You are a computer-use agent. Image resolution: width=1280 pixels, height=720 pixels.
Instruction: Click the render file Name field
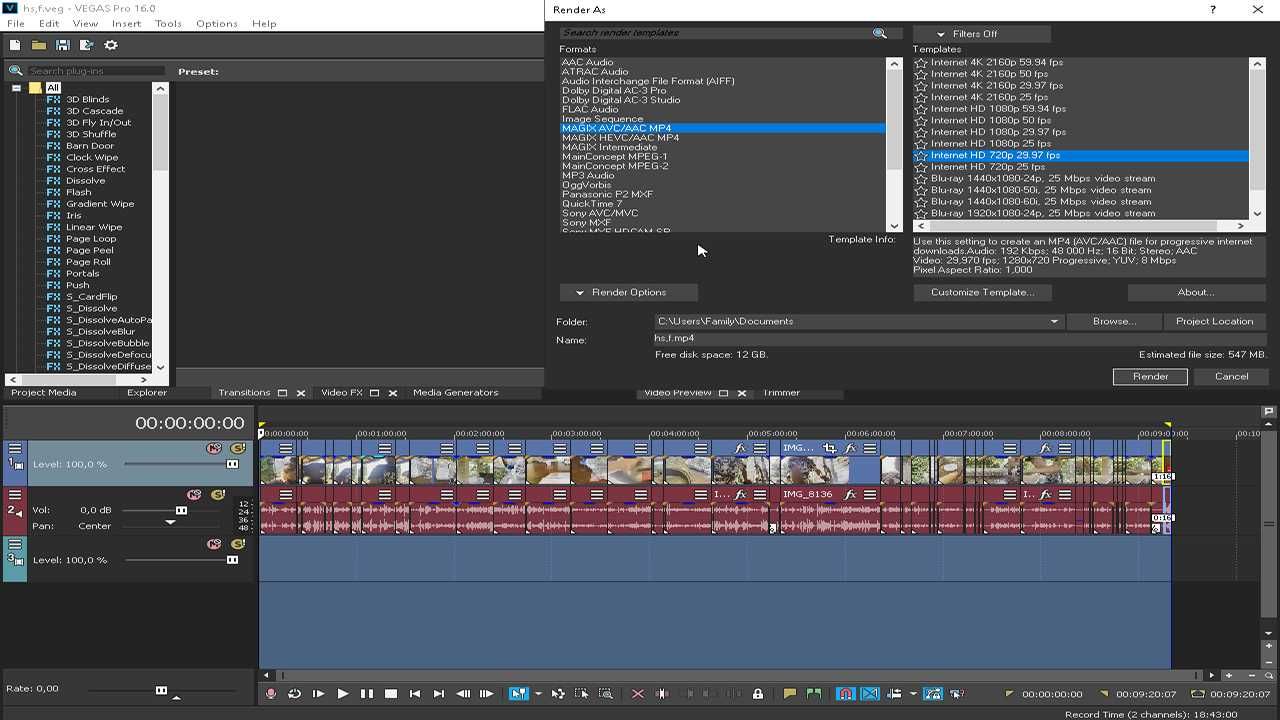pos(960,338)
